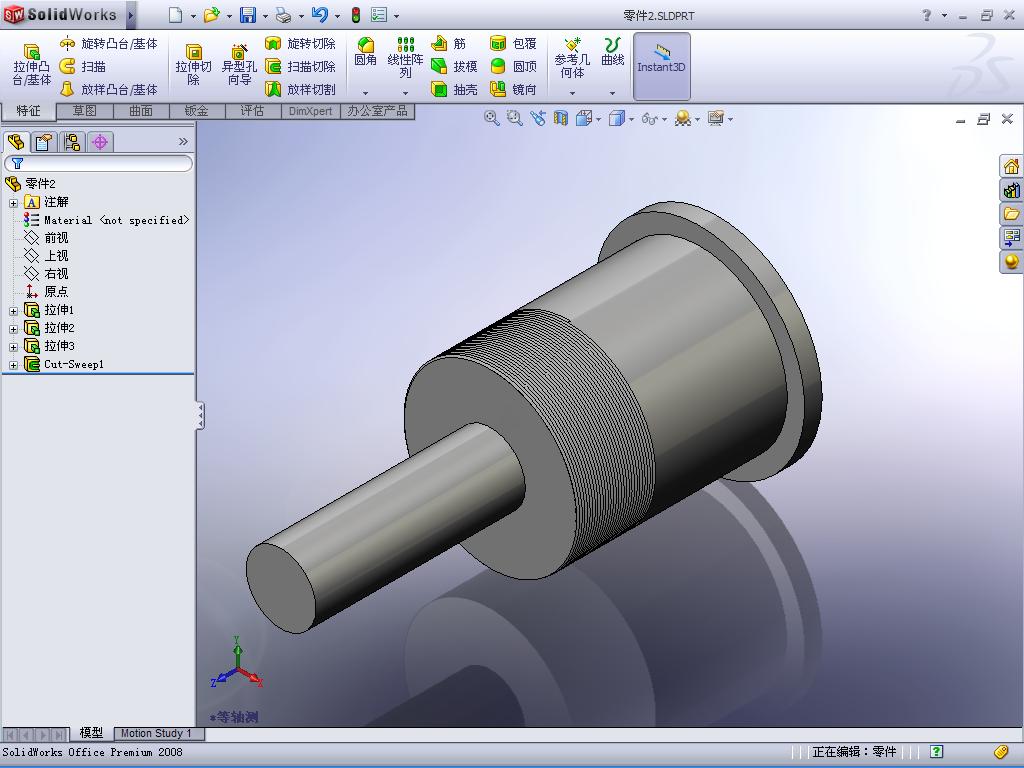This screenshot has width=1024, height=768.
Task: Choose the 圆顶 dome tool
Action: (513, 66)
